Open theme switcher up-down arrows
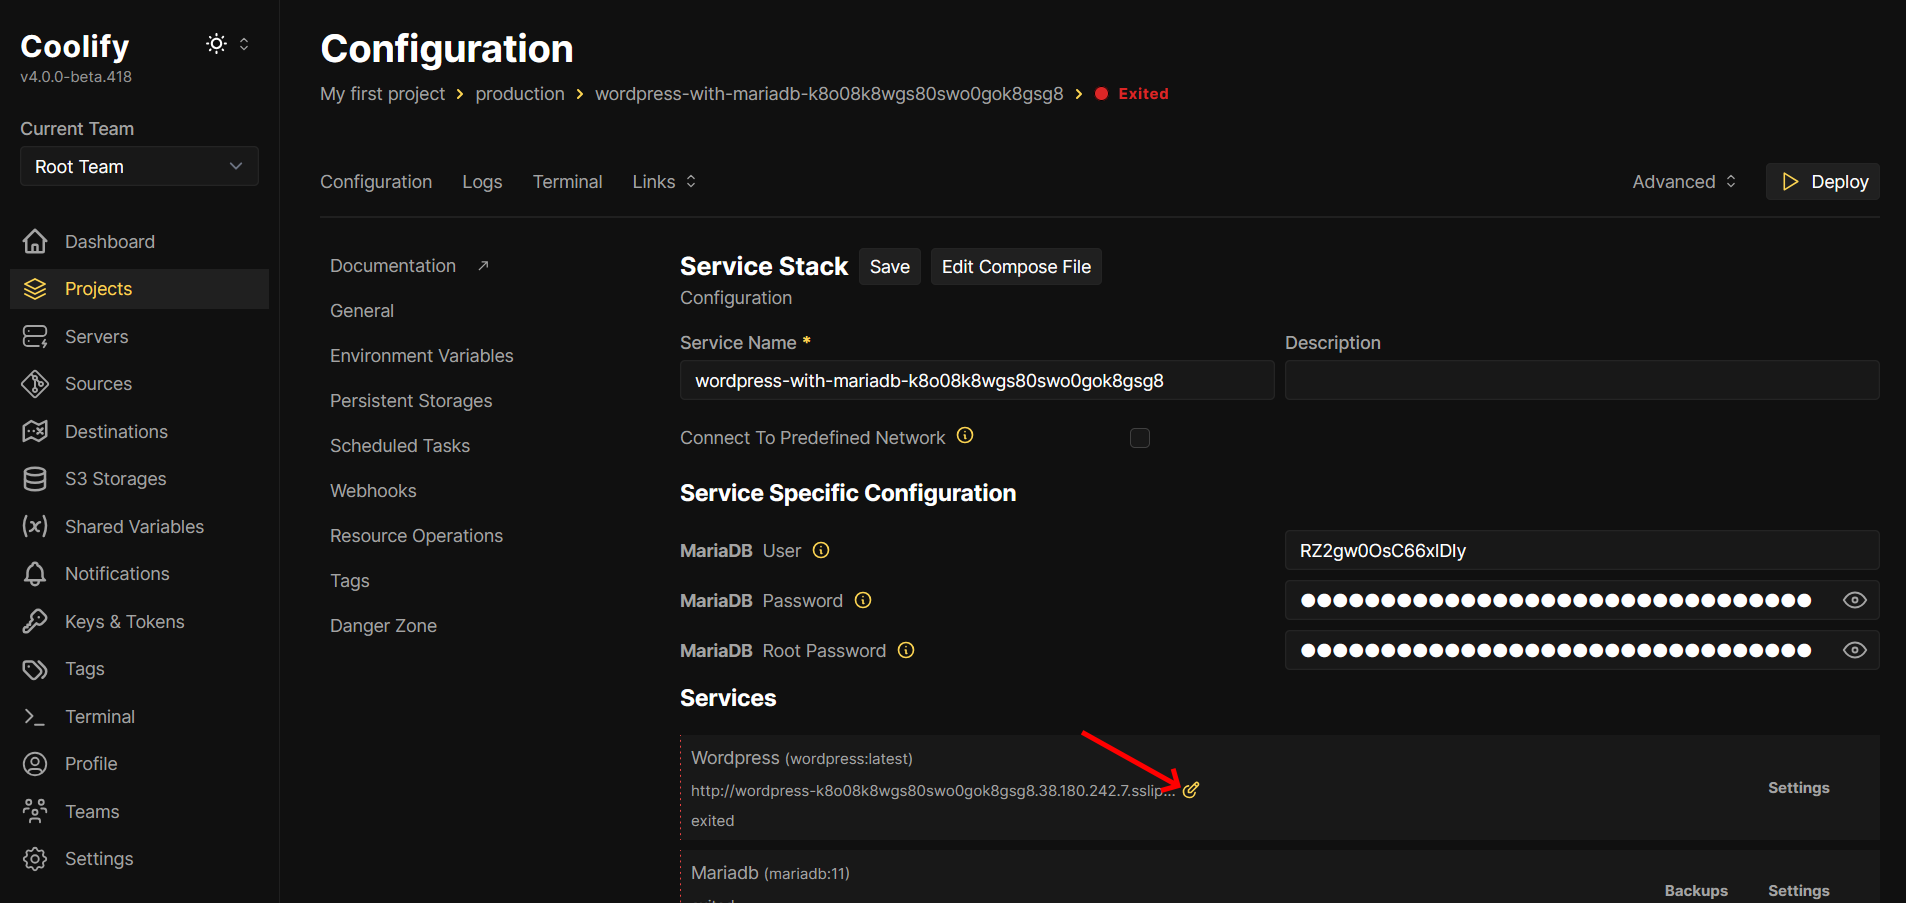This screenshot has width=1906, height=903. tap(244, 44)
